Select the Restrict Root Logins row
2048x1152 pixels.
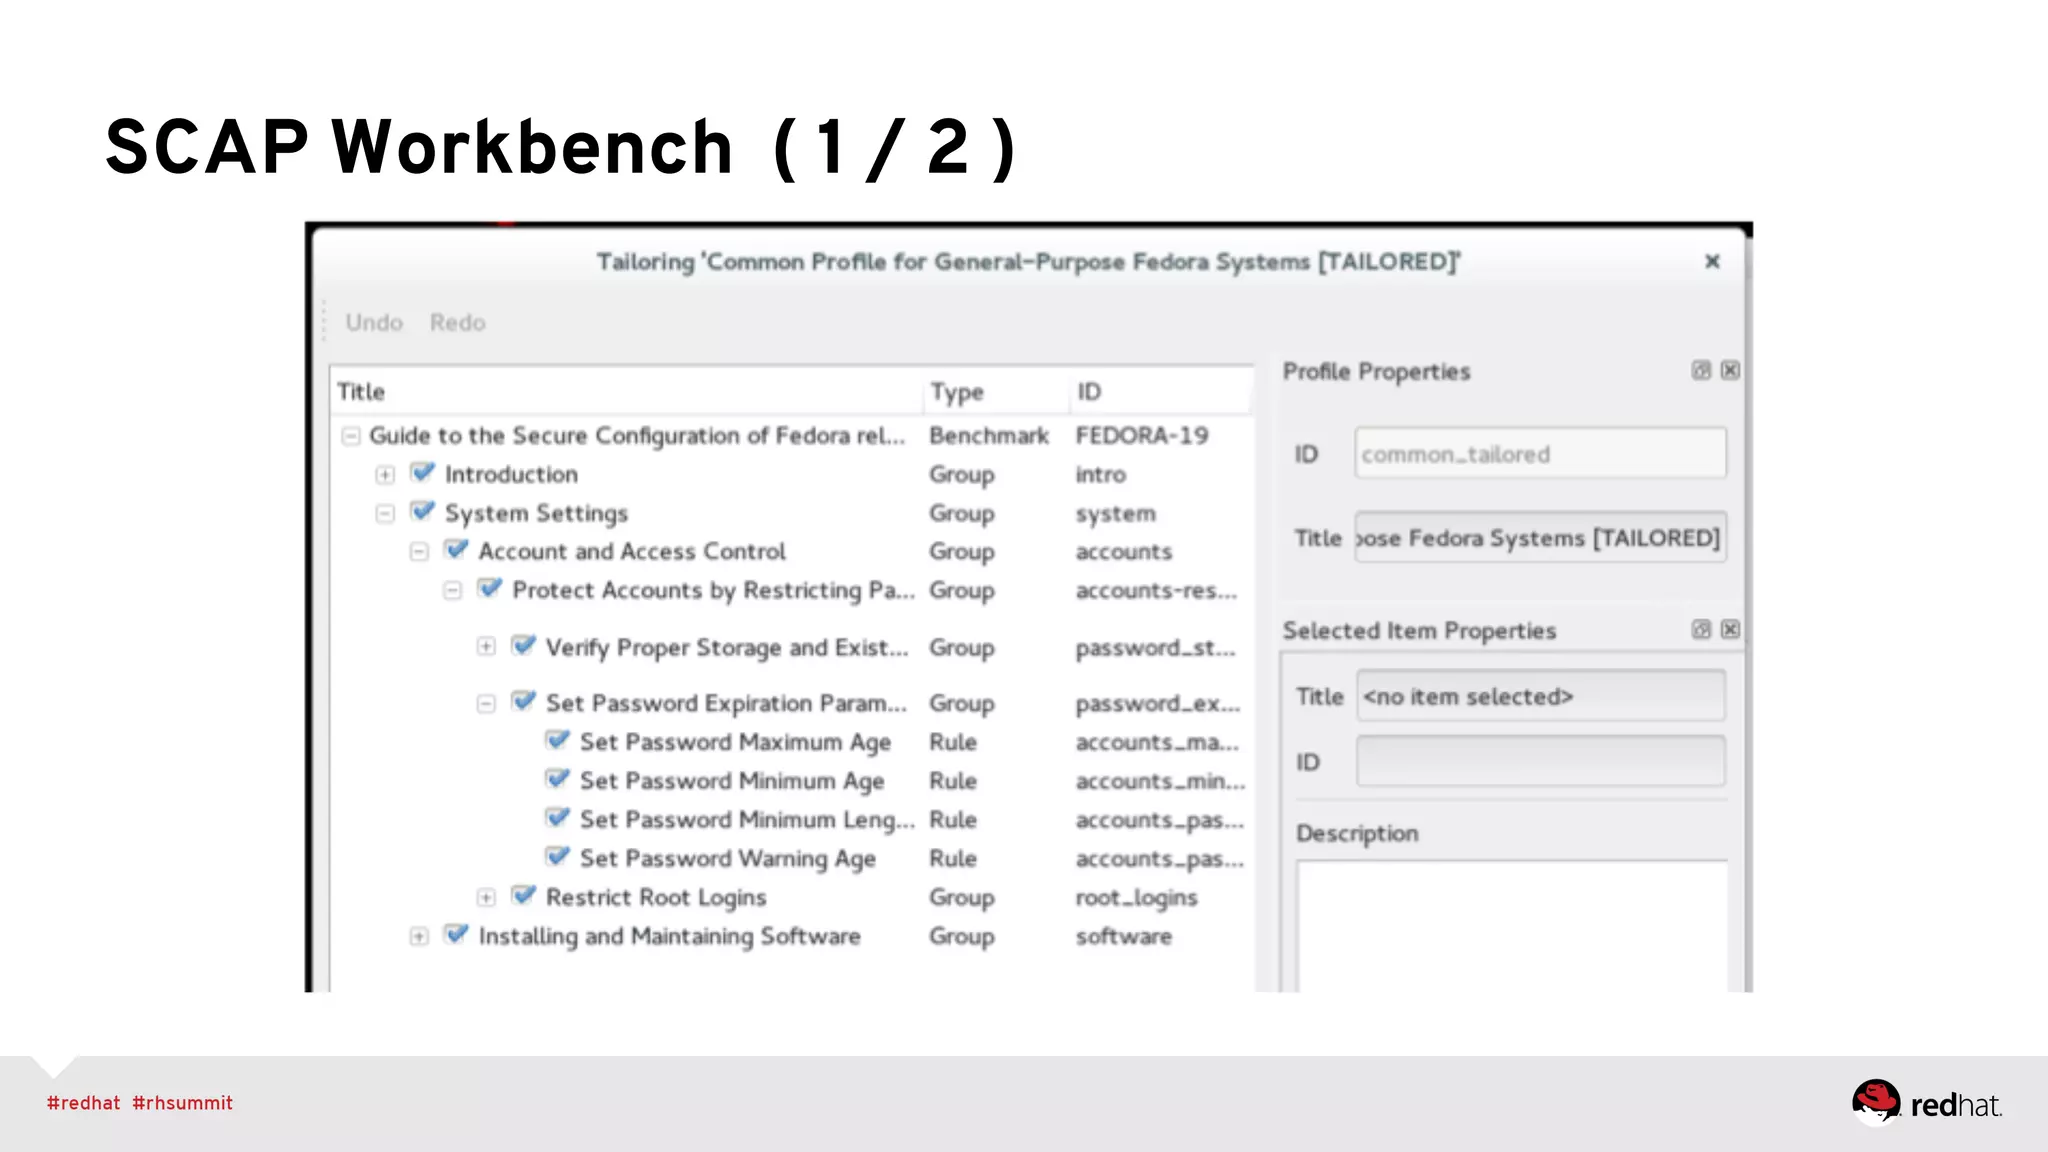coord(790,897)
